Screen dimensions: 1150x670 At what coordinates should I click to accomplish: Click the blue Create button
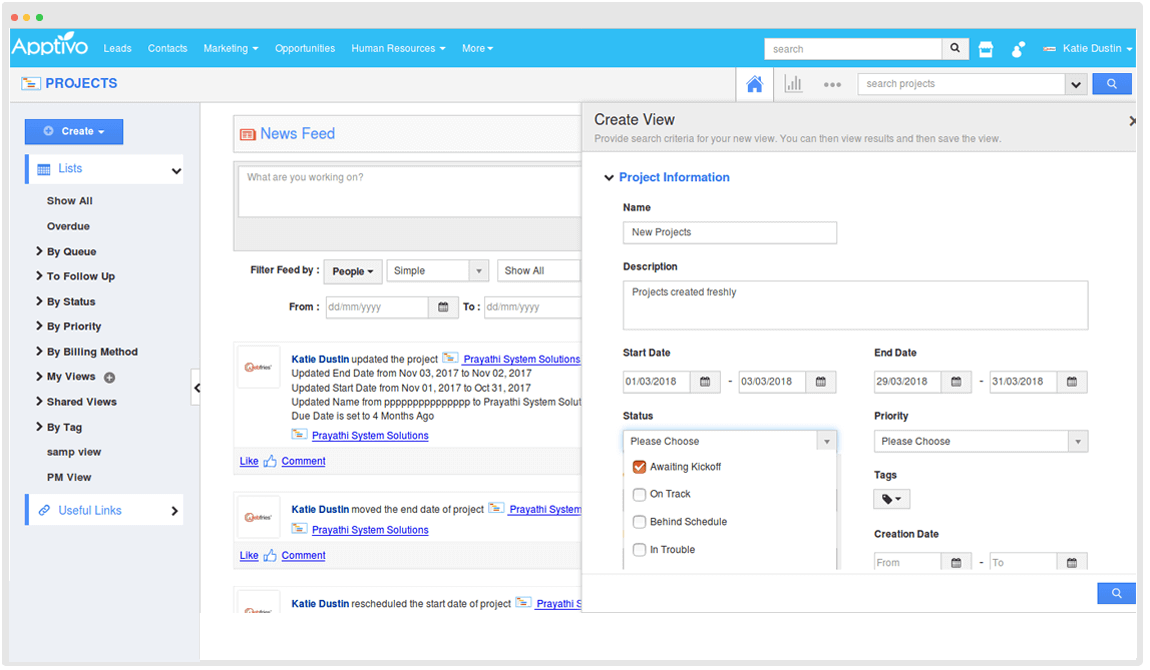(x=74, y=131)
